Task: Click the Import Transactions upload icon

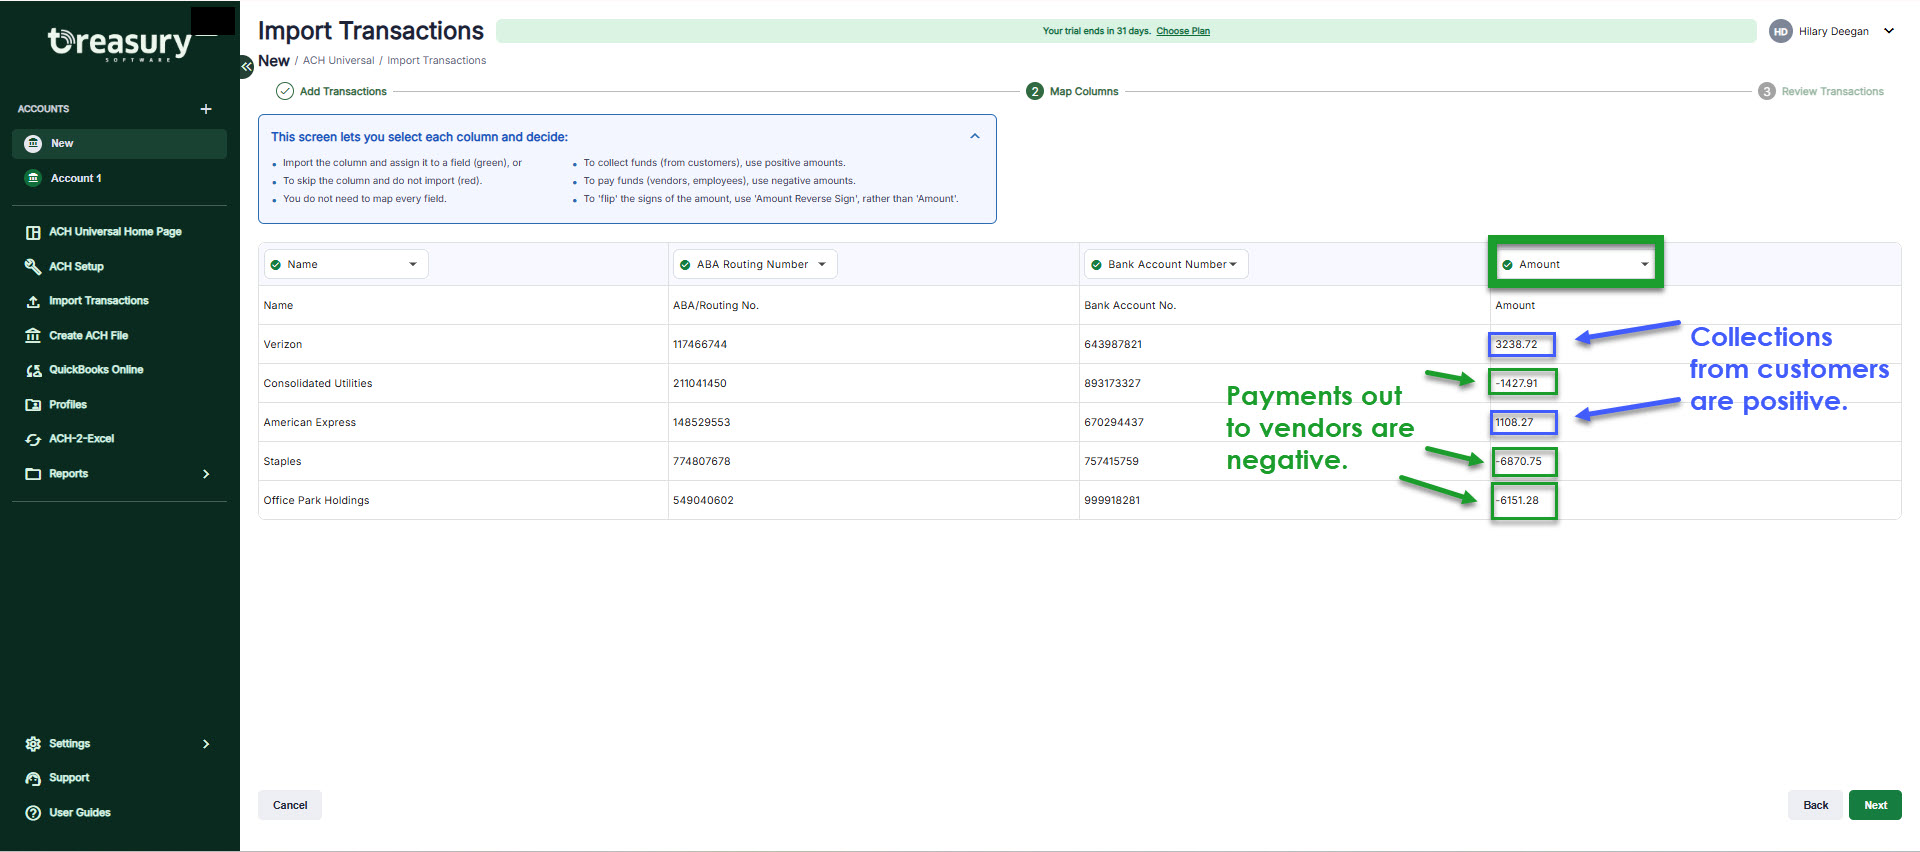Action: click(33, 301)
